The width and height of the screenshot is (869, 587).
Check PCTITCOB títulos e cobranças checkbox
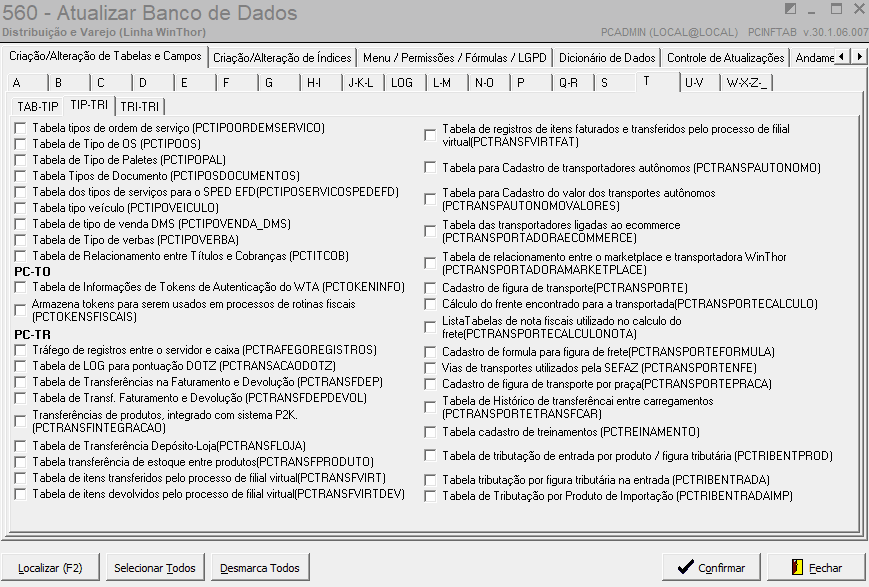point(21,256)
